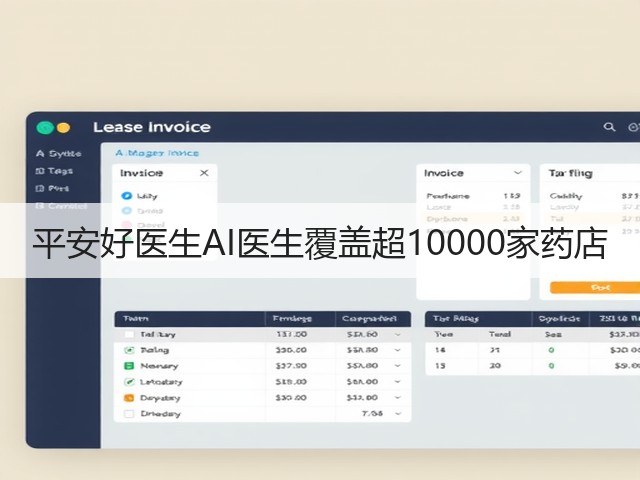The width and height of the screenshot is (640, 480).
Task: Click the $18.00 value in Letostary row
Action: point(291,382)
